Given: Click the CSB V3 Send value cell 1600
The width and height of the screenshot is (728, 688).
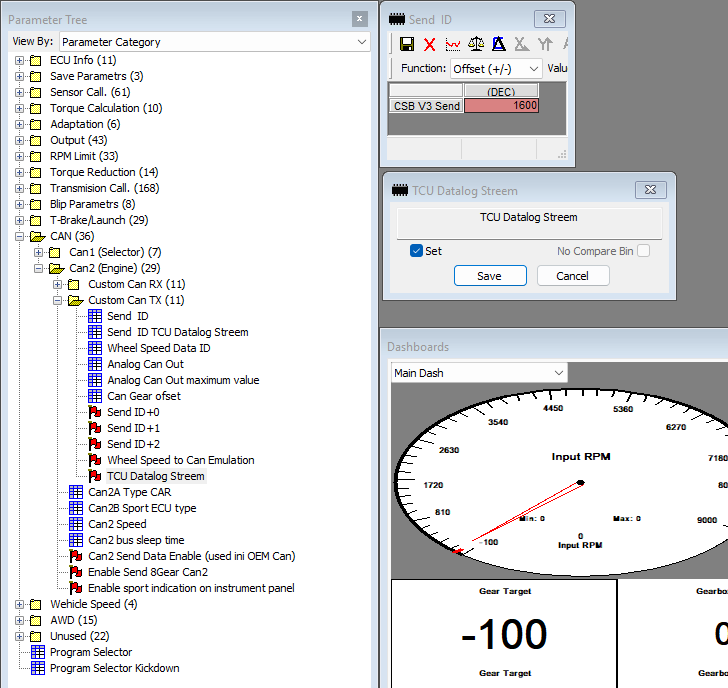Looking at the screenshot, I should (501, 105).
